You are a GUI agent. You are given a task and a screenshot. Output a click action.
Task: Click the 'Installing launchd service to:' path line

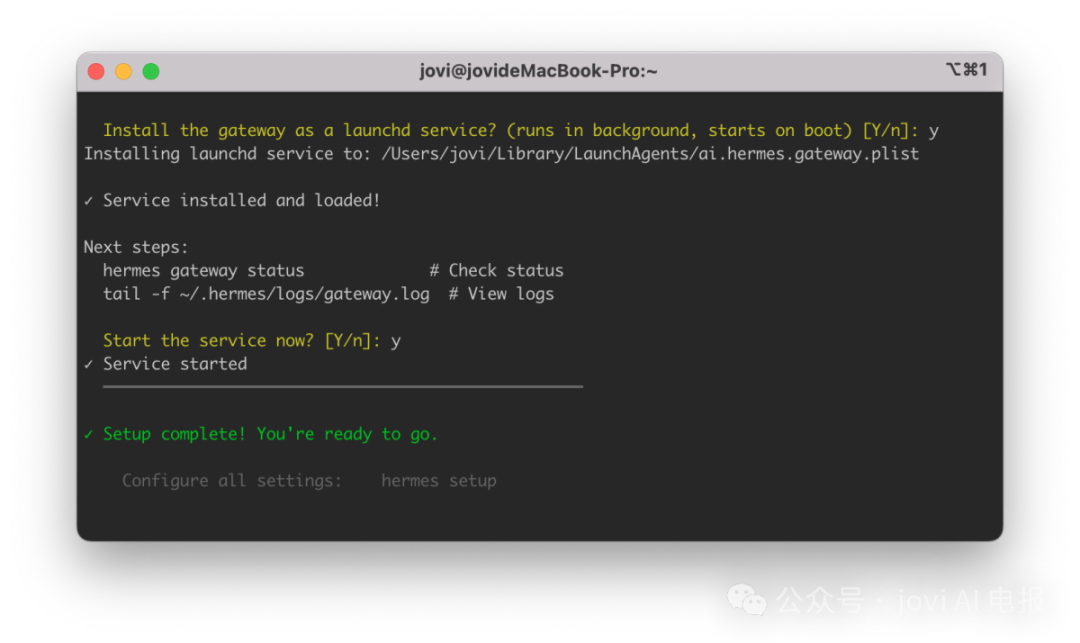[x=501, y=154]
